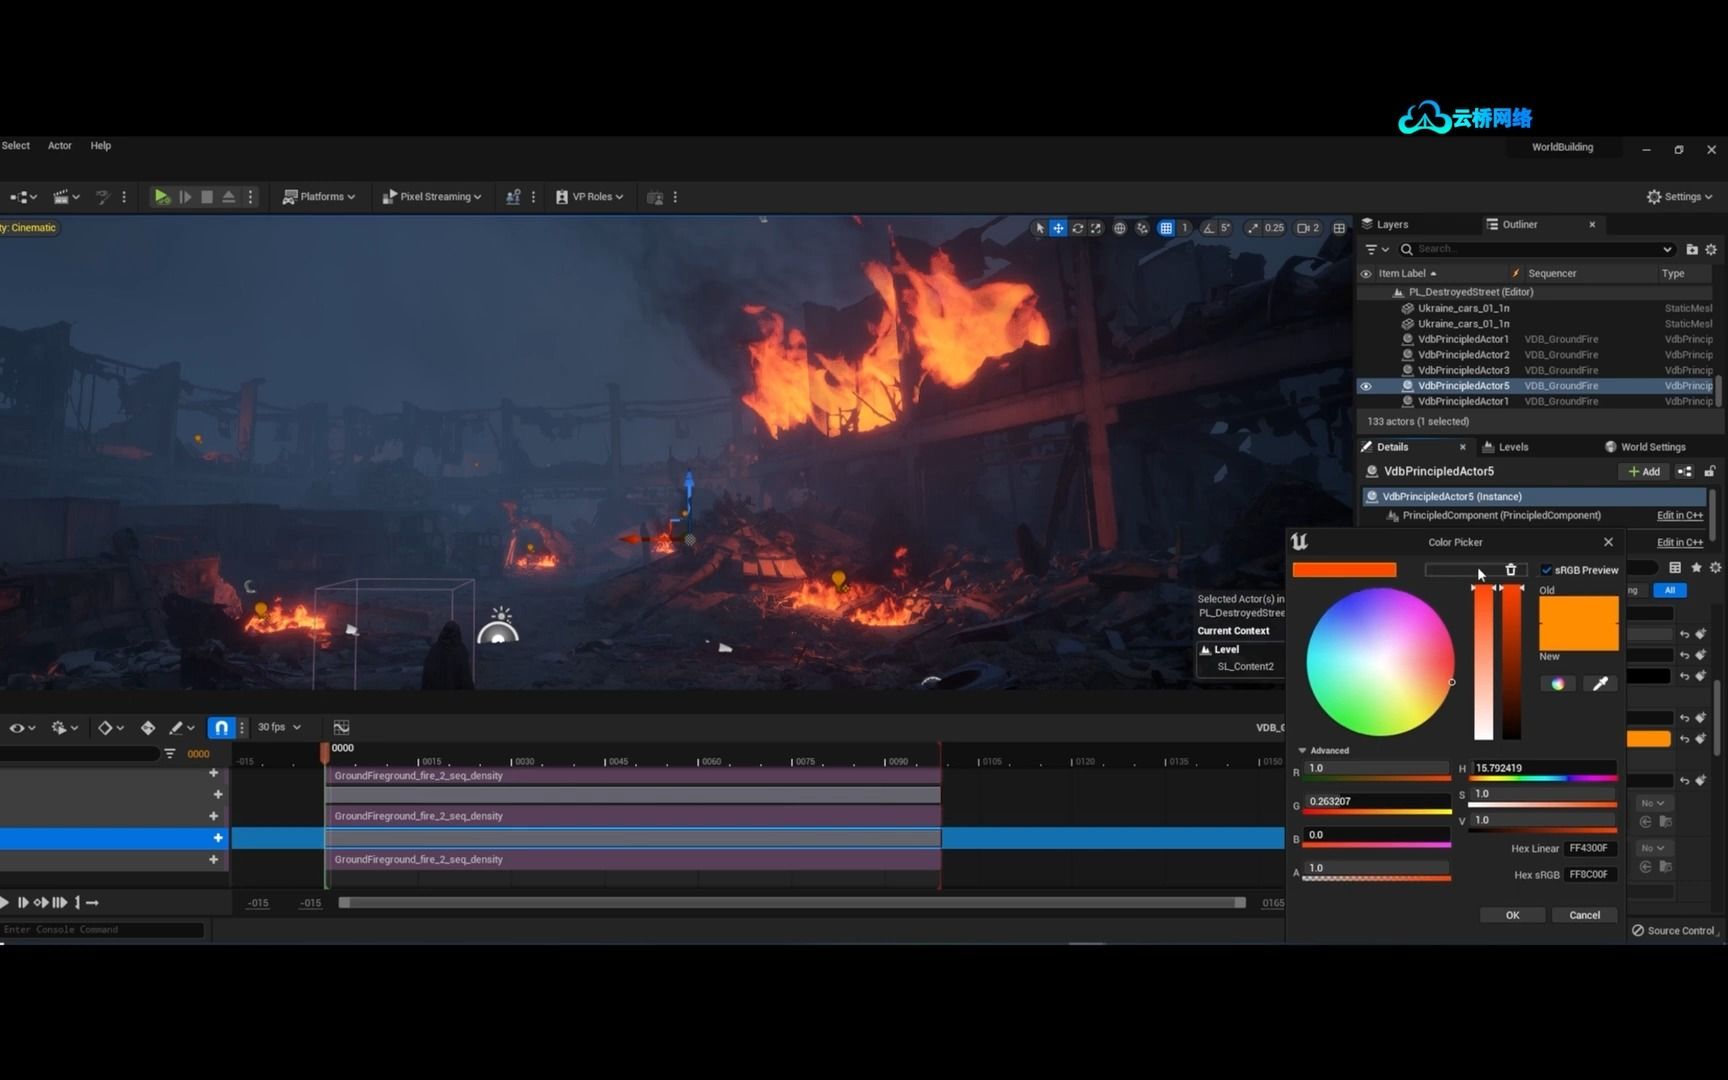
Task: Click Edit in C++ link for PrincipledComponent
Action: tap(1678, 515)
